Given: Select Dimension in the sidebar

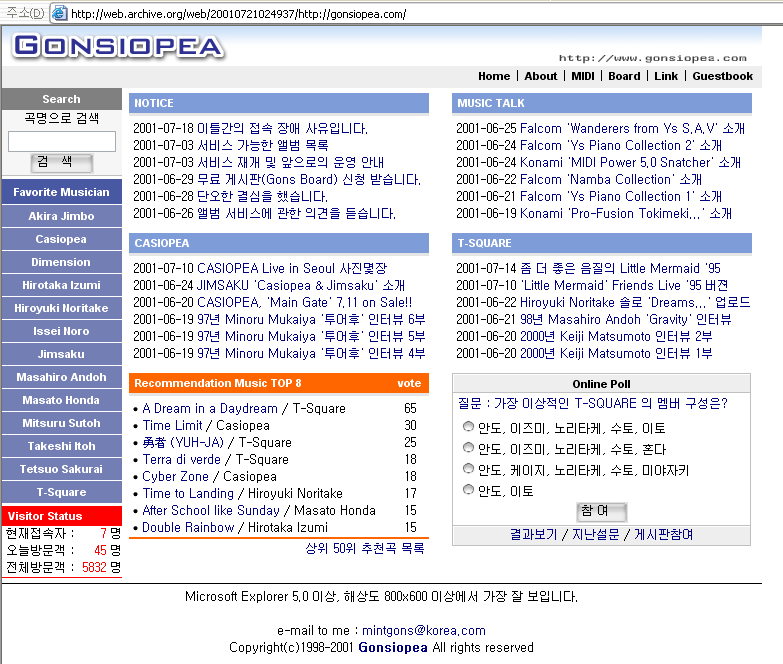Looking at the screenshot, I should click(x=61, y=262).
